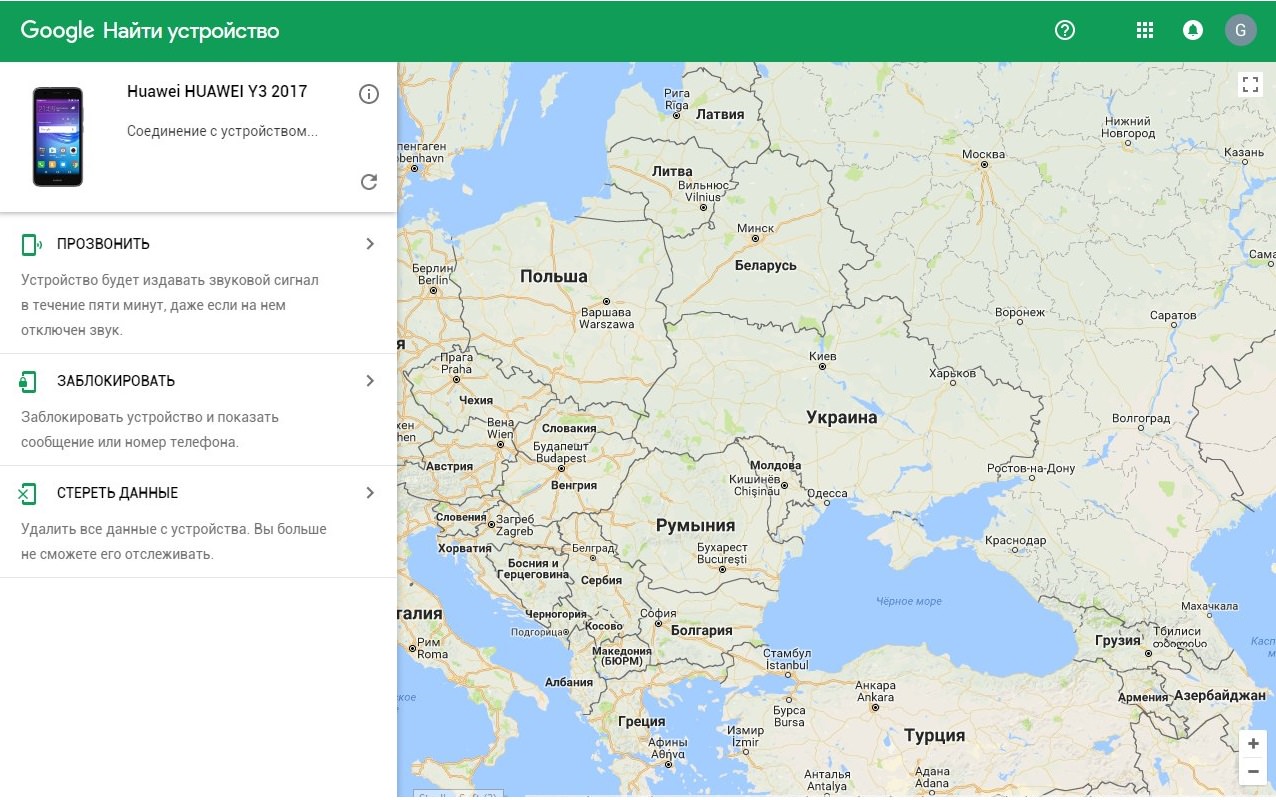Click the lock device icon
Screen dimensions: 1276x800
coord(28,381)
